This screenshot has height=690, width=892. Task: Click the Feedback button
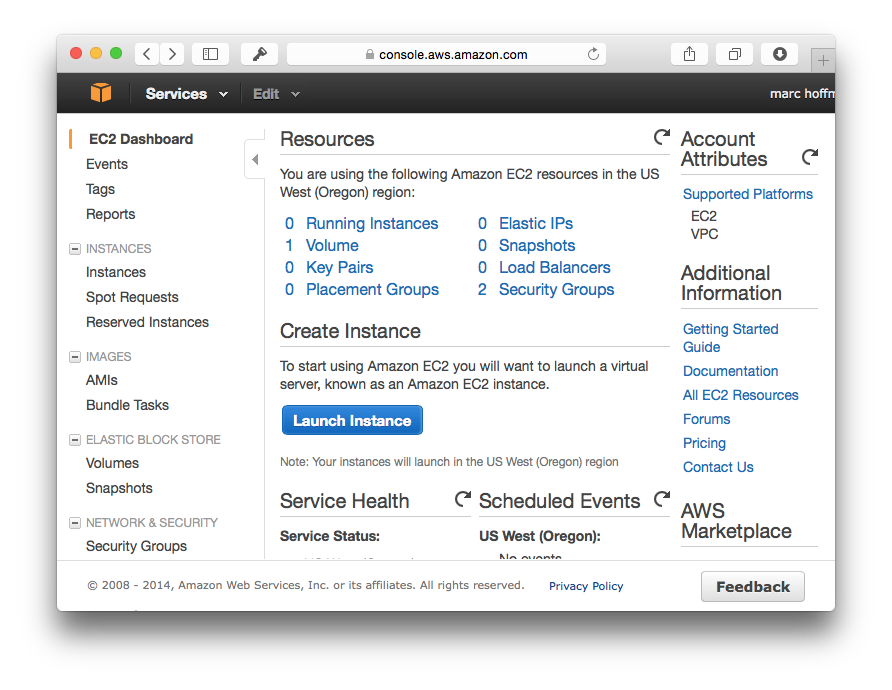coord(753,586)
